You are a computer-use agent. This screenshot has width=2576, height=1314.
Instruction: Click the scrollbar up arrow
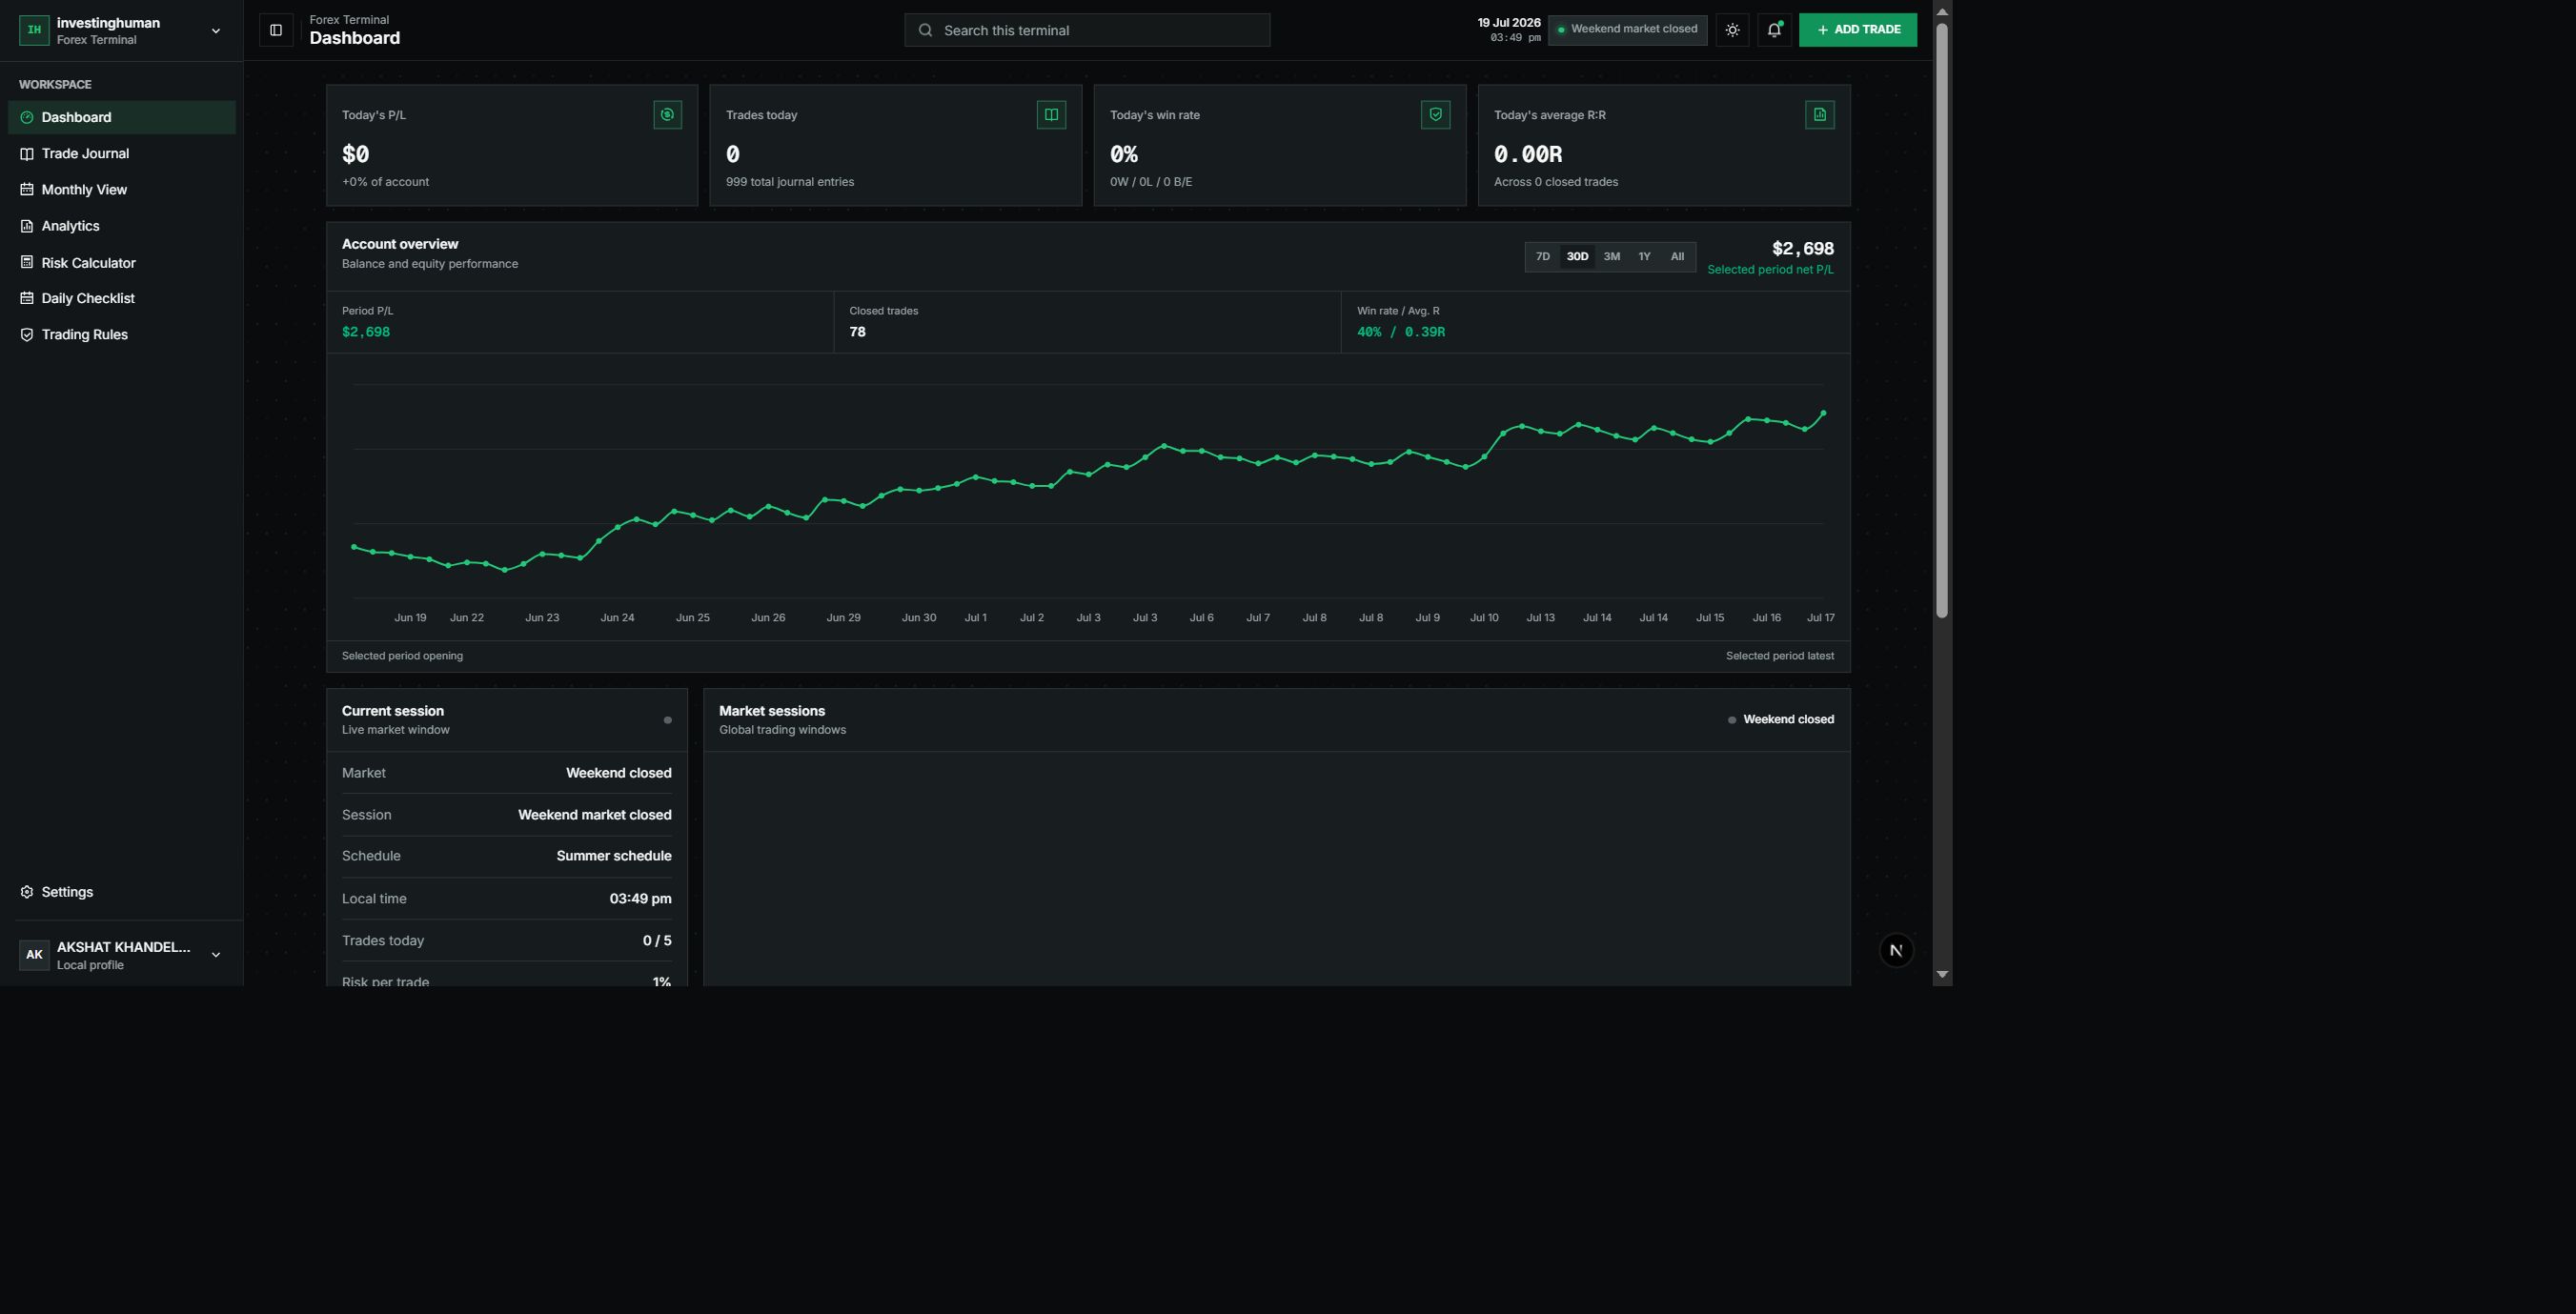(1942, 11)
